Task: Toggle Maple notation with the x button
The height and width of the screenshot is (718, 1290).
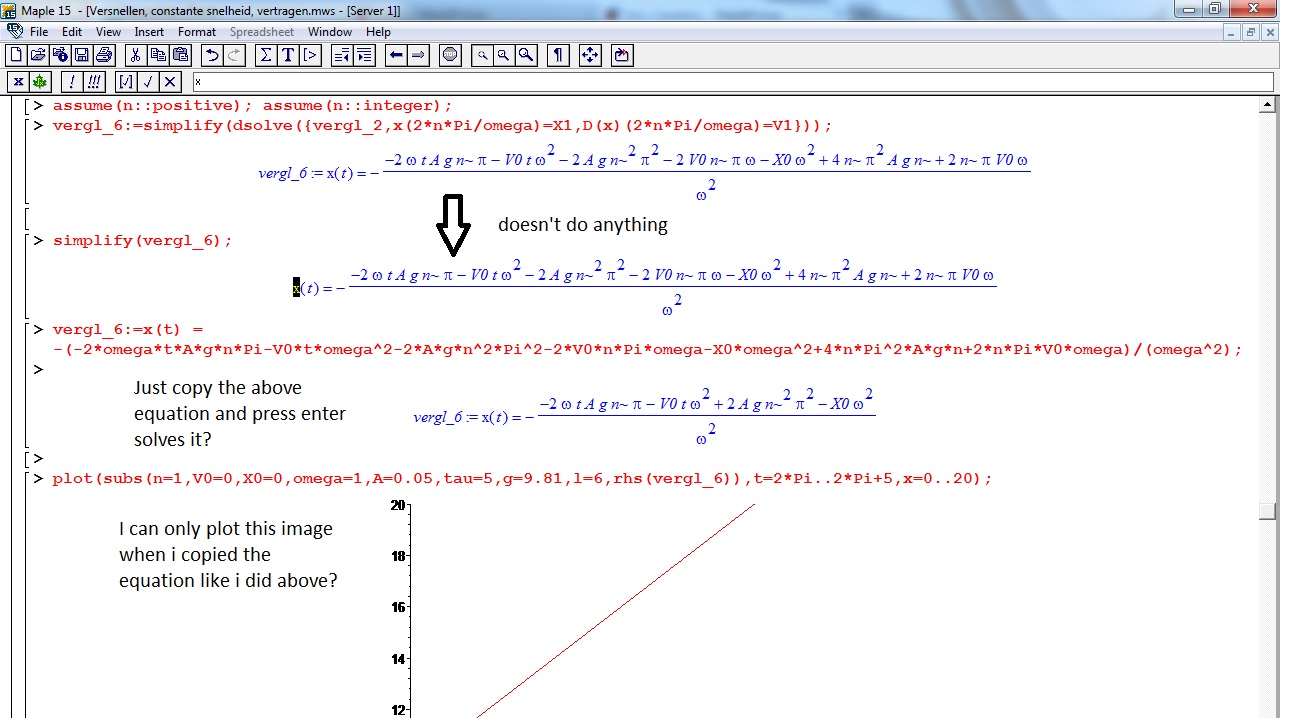Action: [x=18, y=82]
